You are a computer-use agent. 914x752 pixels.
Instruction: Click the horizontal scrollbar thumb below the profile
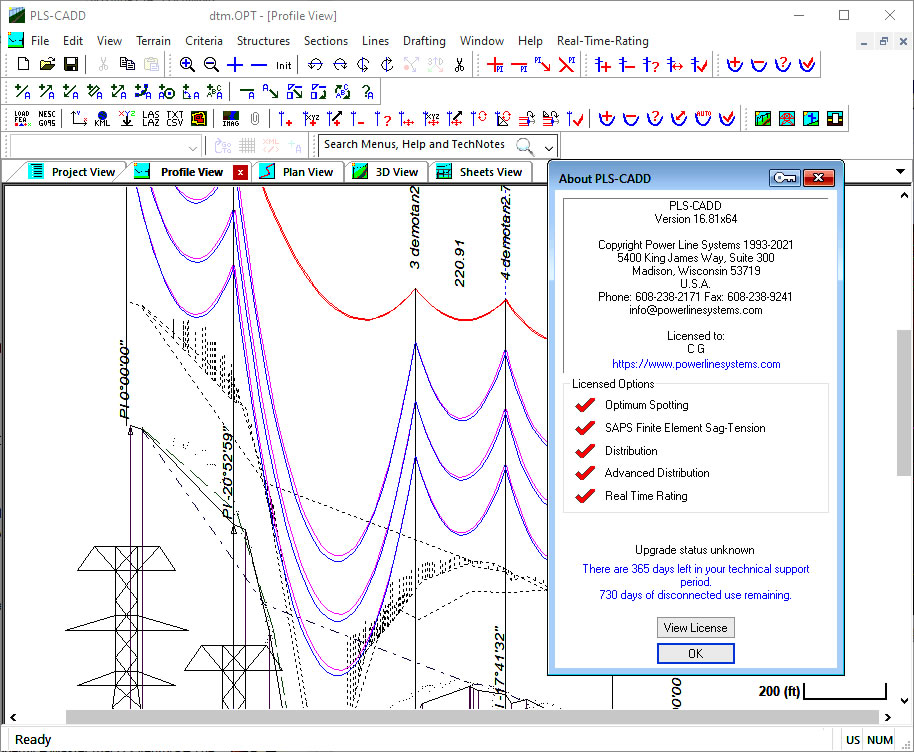[x=472, y=717]
